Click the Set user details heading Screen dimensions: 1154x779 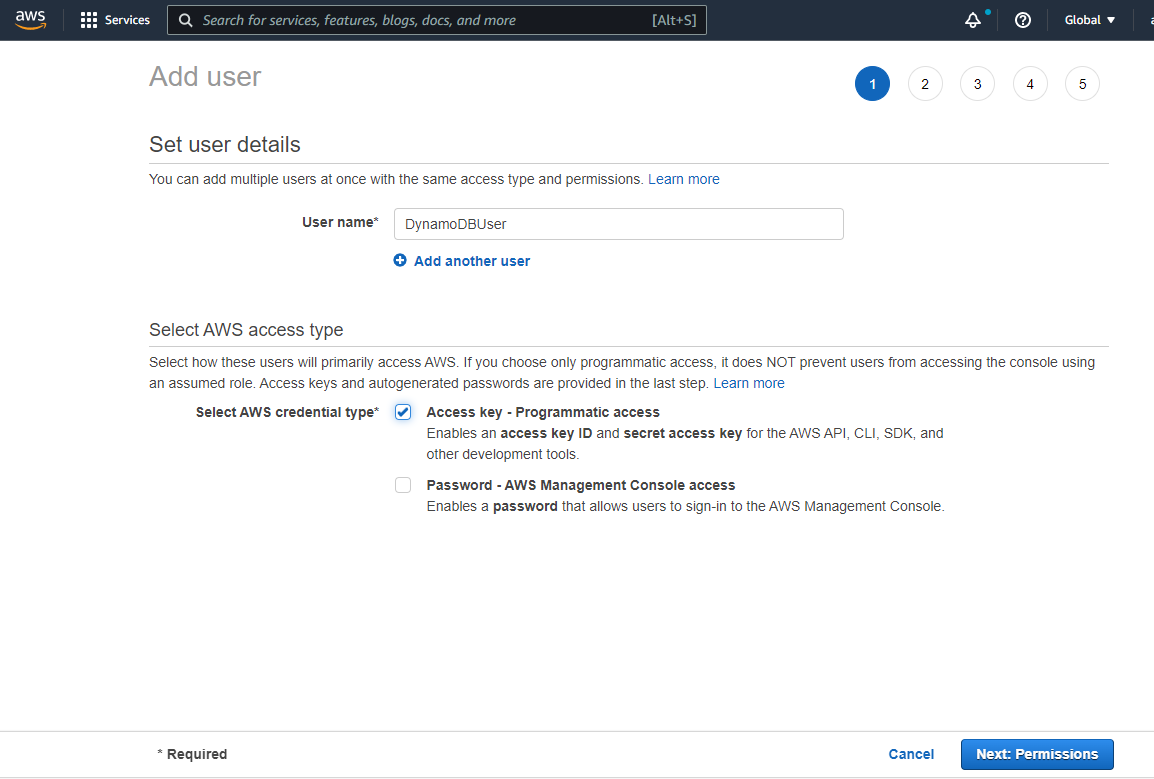[x=224, y=144]
